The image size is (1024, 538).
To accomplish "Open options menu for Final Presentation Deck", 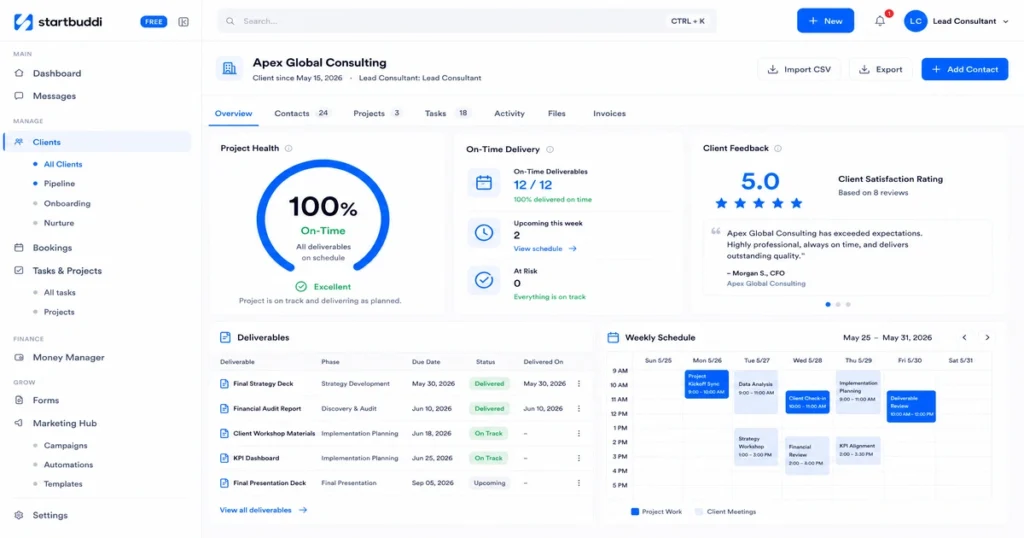I will [579, 483].
